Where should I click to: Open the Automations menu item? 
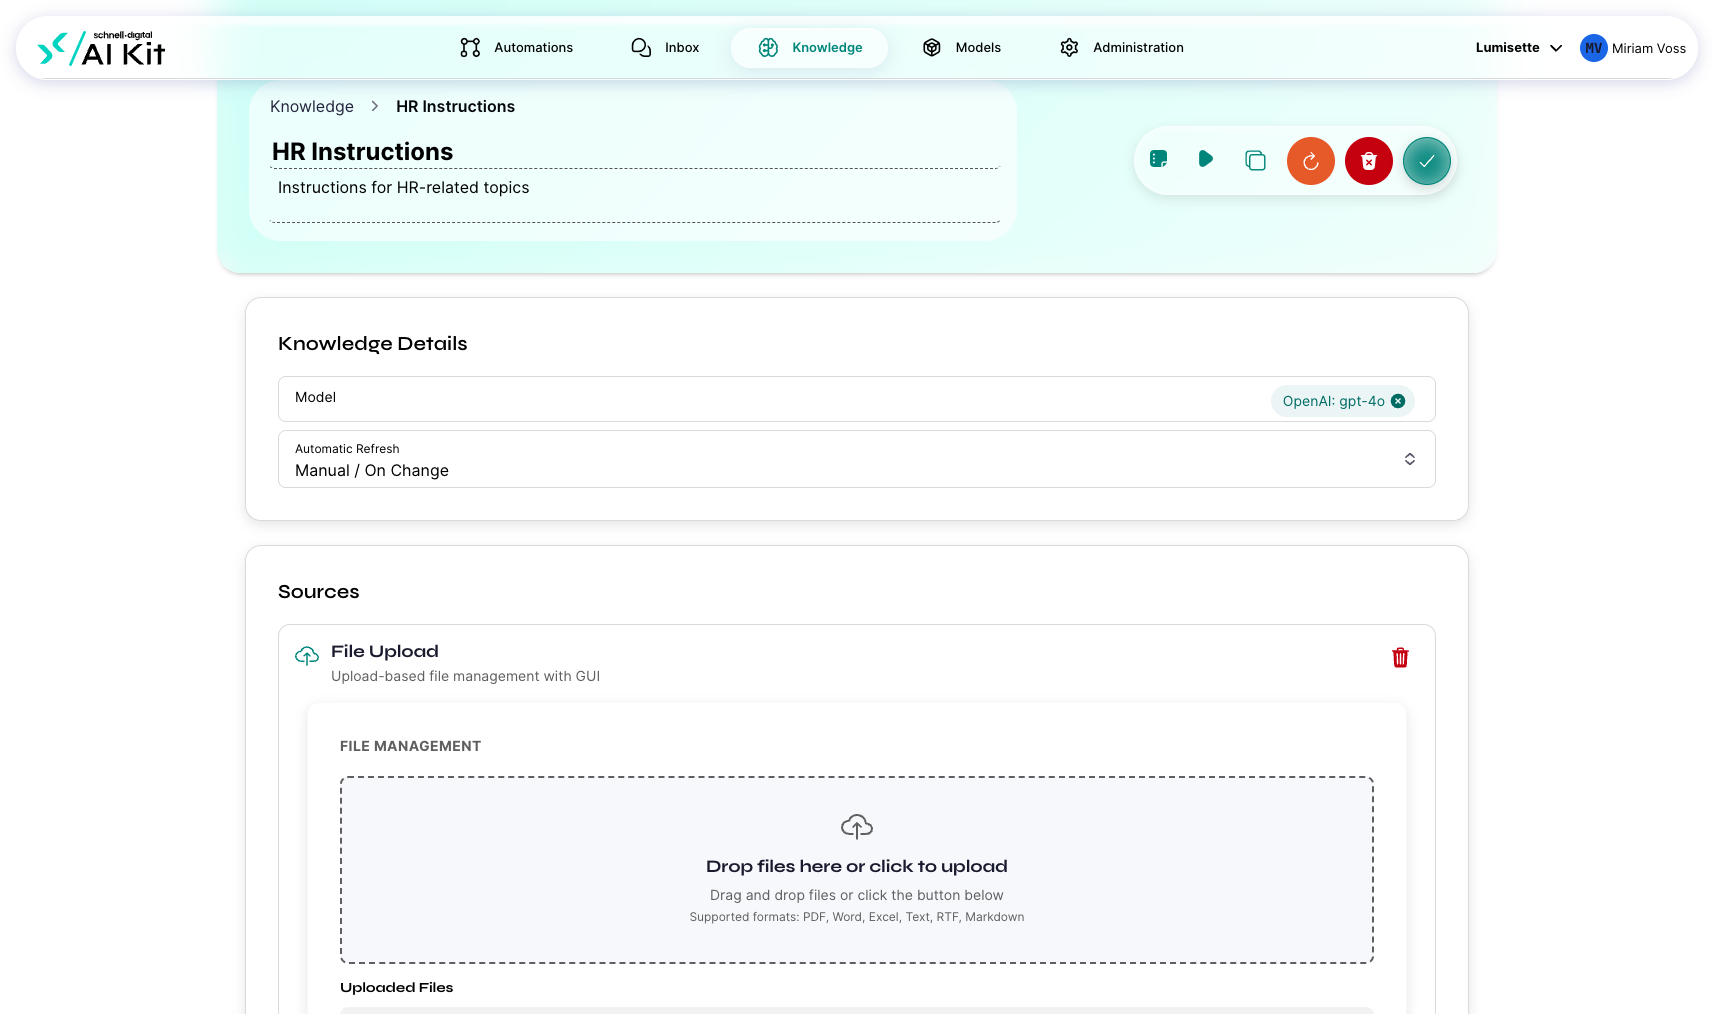(516, 47)
